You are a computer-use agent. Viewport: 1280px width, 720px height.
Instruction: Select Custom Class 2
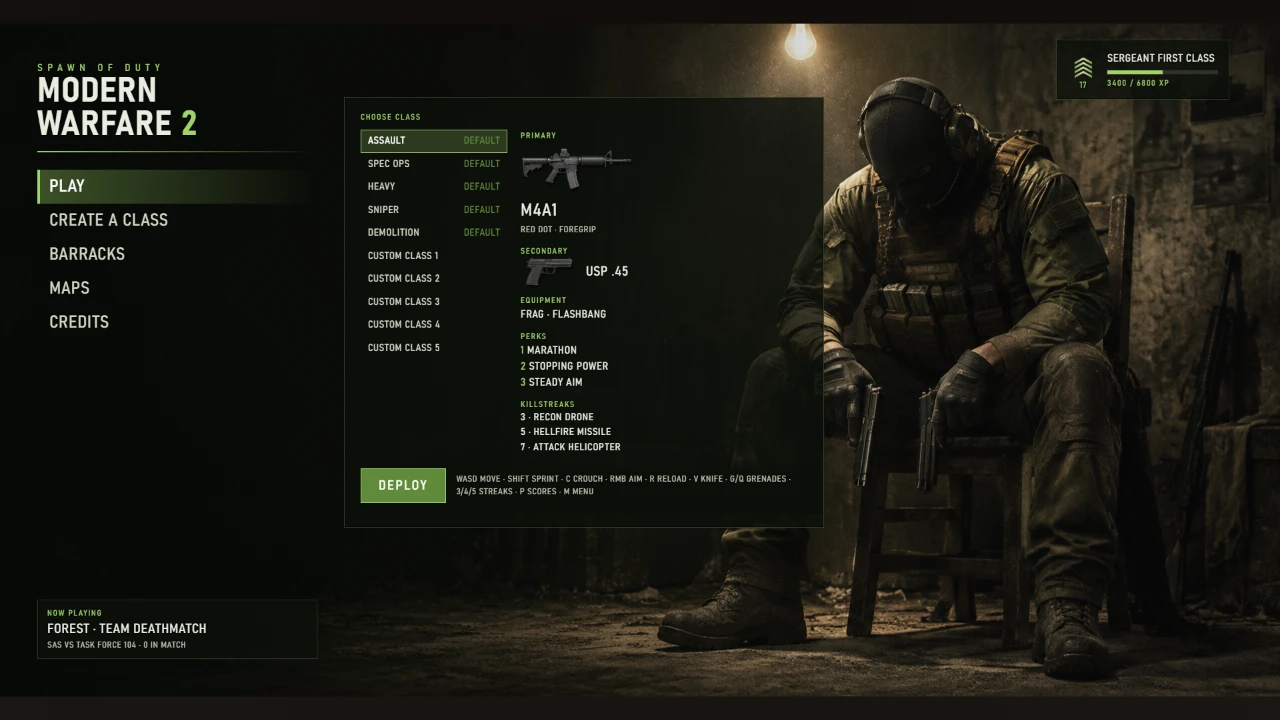(x=434, y=279)
